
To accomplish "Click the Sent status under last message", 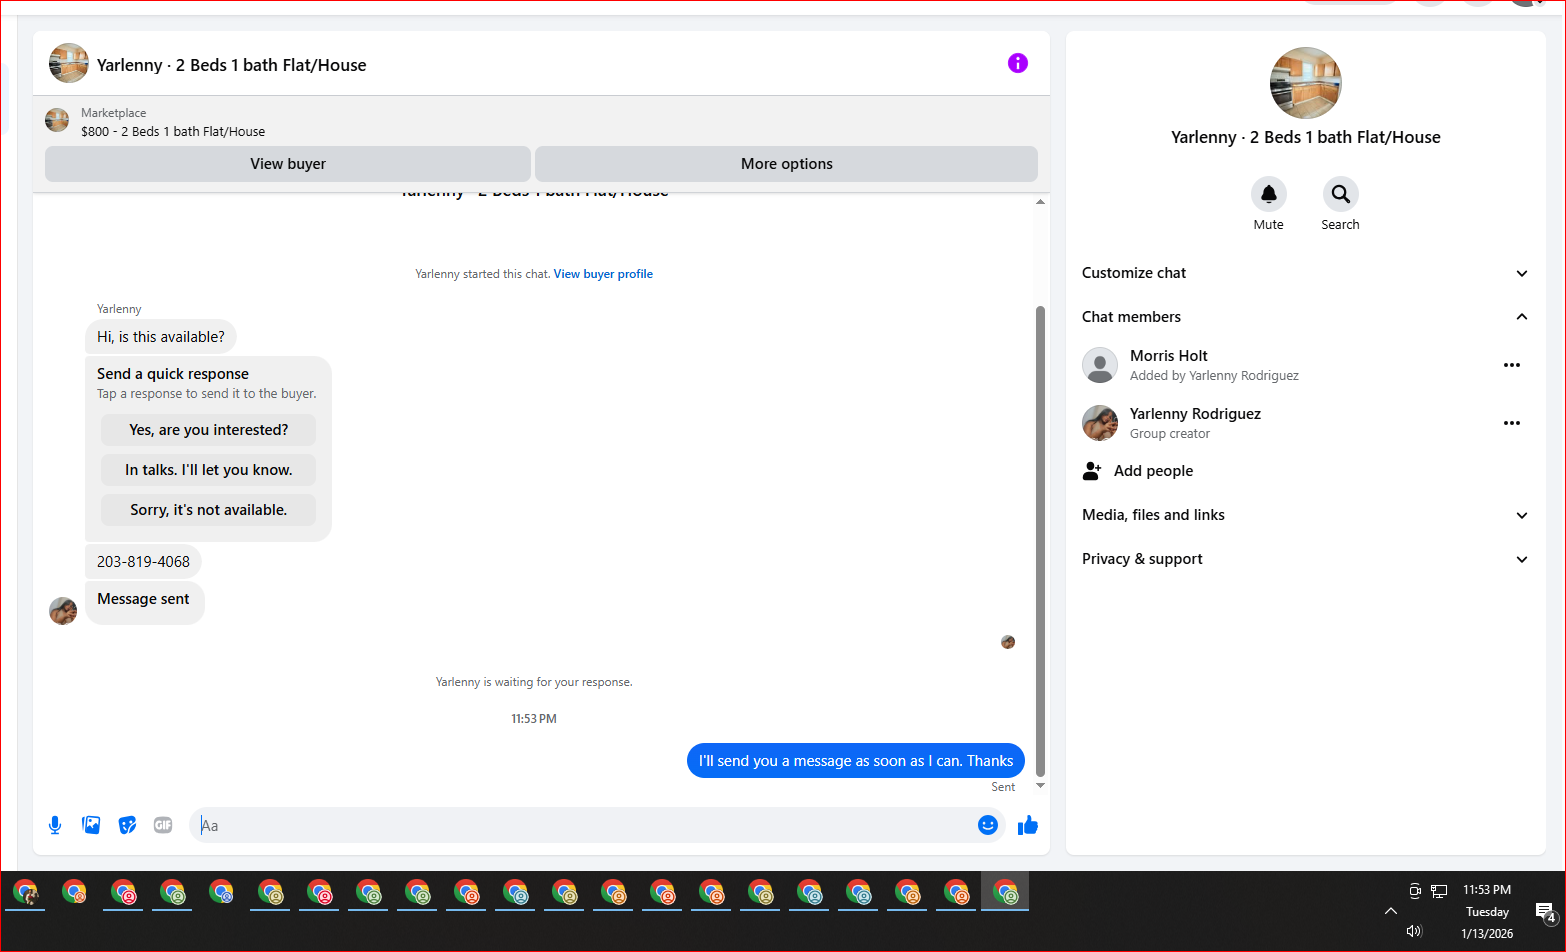I will 1003,787.
